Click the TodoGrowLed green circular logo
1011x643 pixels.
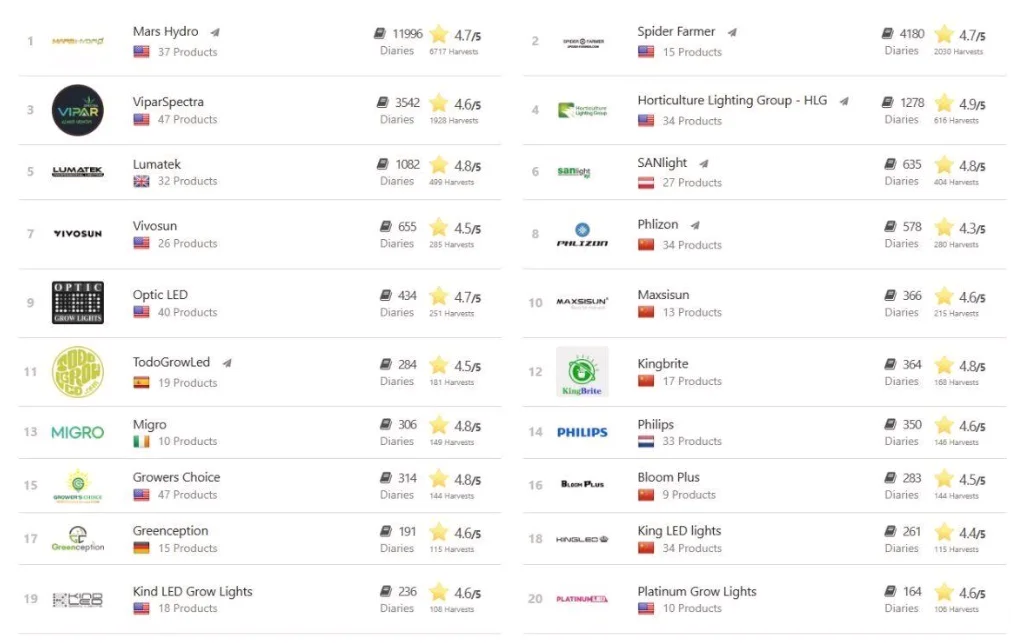[x=77, y=371]
